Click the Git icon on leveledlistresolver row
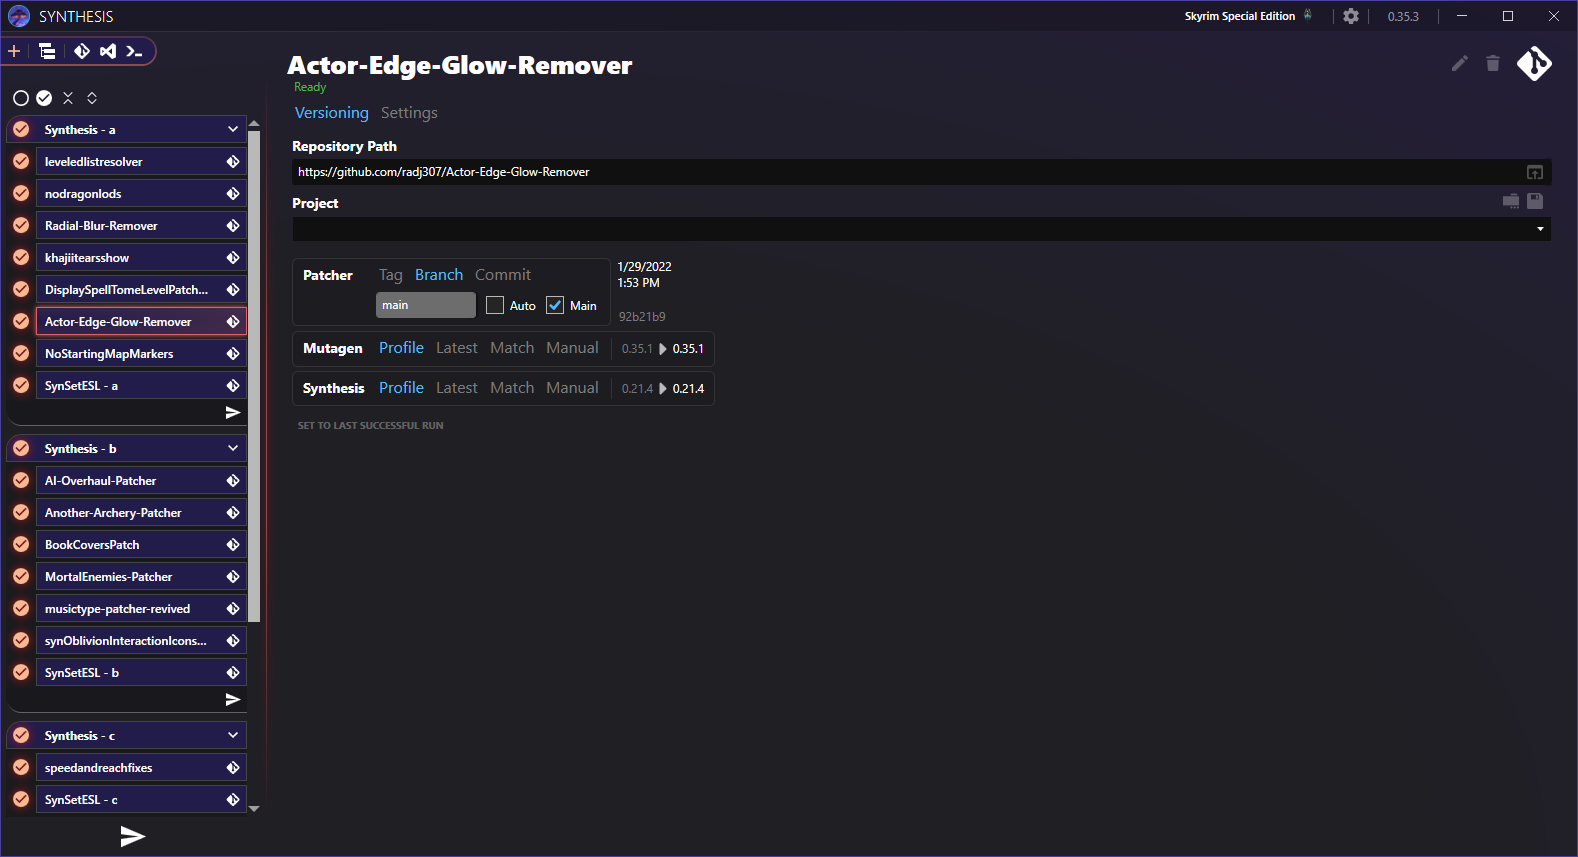The height and width of the screenshot is (857, 1578). [233, 162]
